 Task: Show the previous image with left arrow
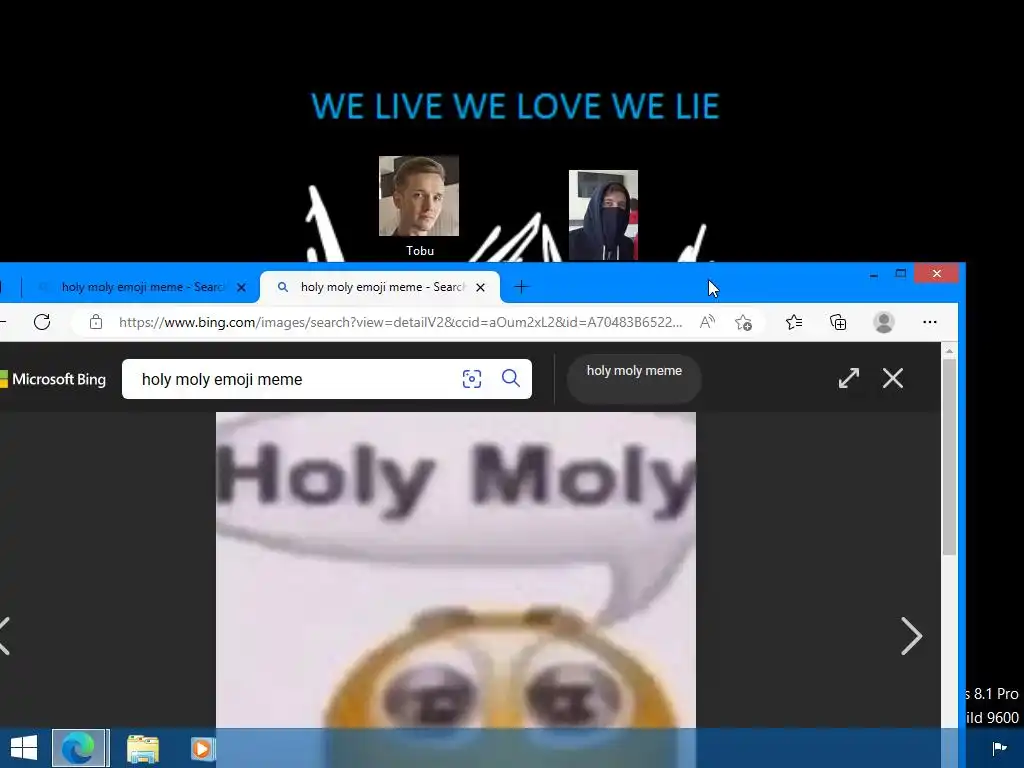point(5,636)
